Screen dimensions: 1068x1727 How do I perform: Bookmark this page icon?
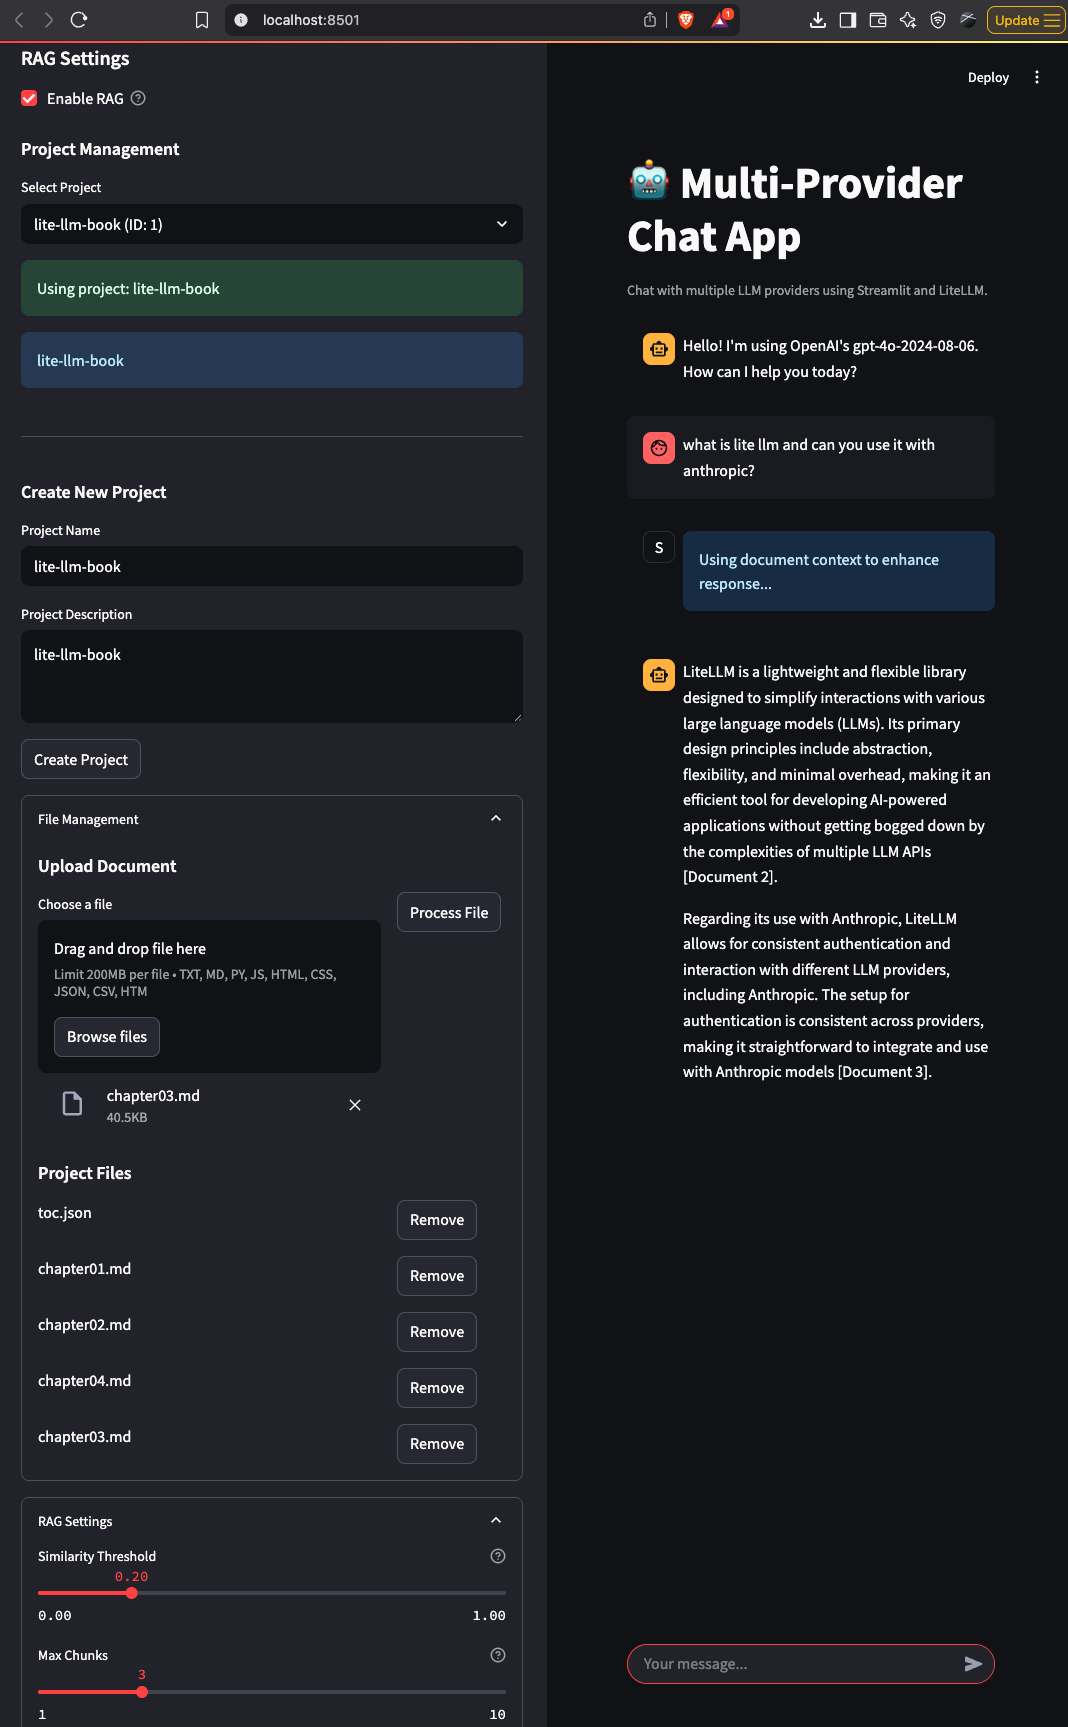202,20
